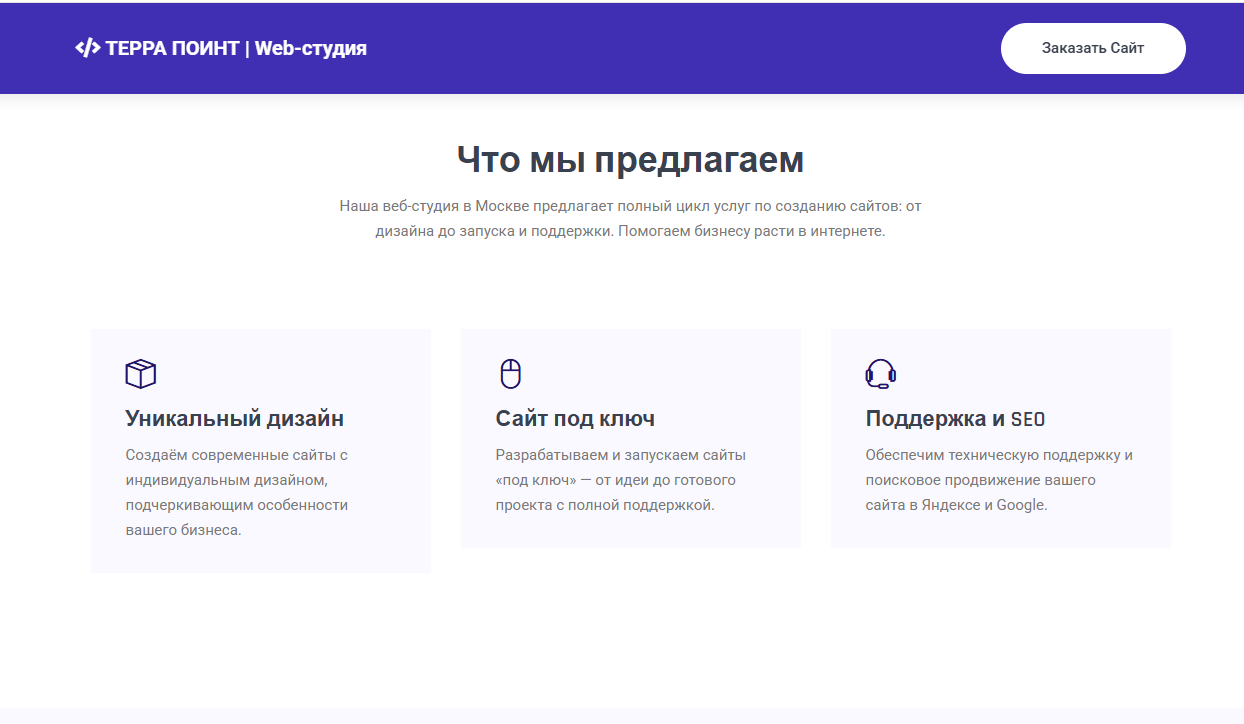The height and width of the screenshot is (724, 1244).
Task: Click the box icon above Уникальный дизайн
Action: [x=141, y=374]
